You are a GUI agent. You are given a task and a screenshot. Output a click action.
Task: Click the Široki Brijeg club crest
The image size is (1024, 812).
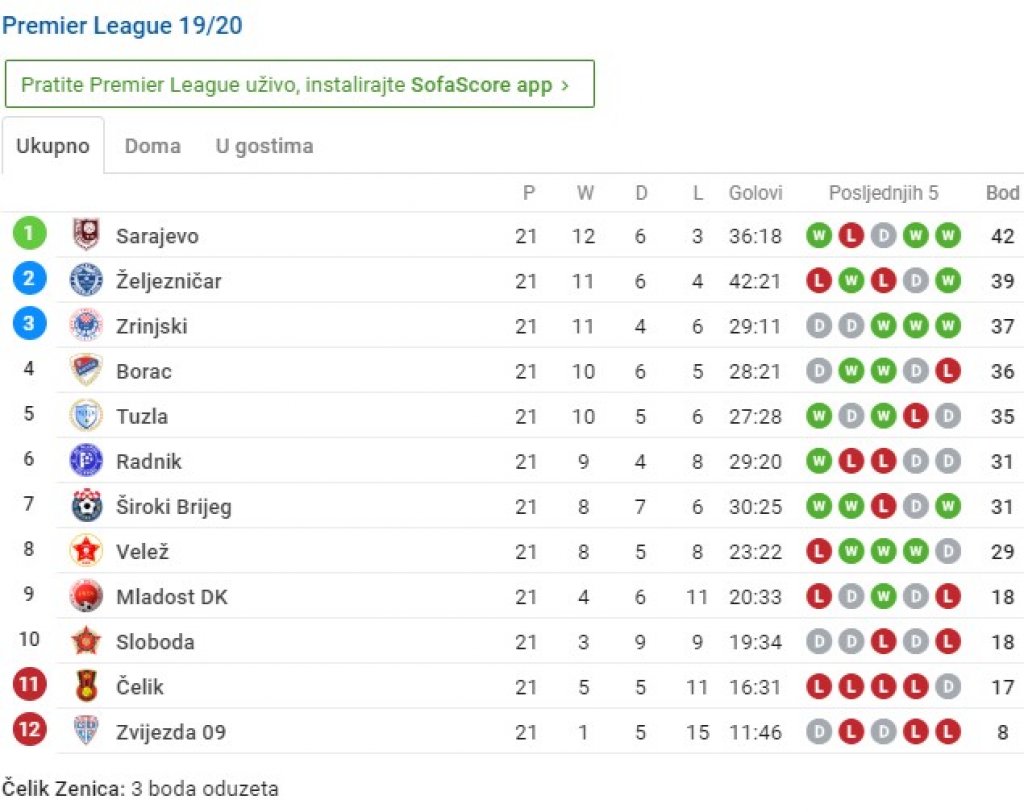coord(86,505)
